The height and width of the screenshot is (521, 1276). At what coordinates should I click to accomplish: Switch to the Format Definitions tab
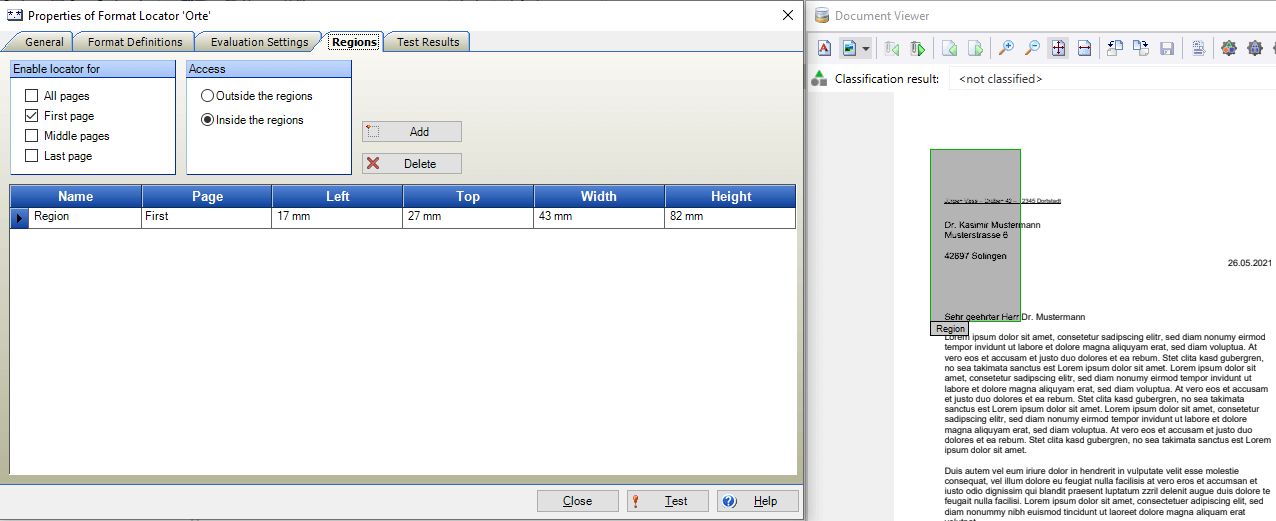[135, 42]
